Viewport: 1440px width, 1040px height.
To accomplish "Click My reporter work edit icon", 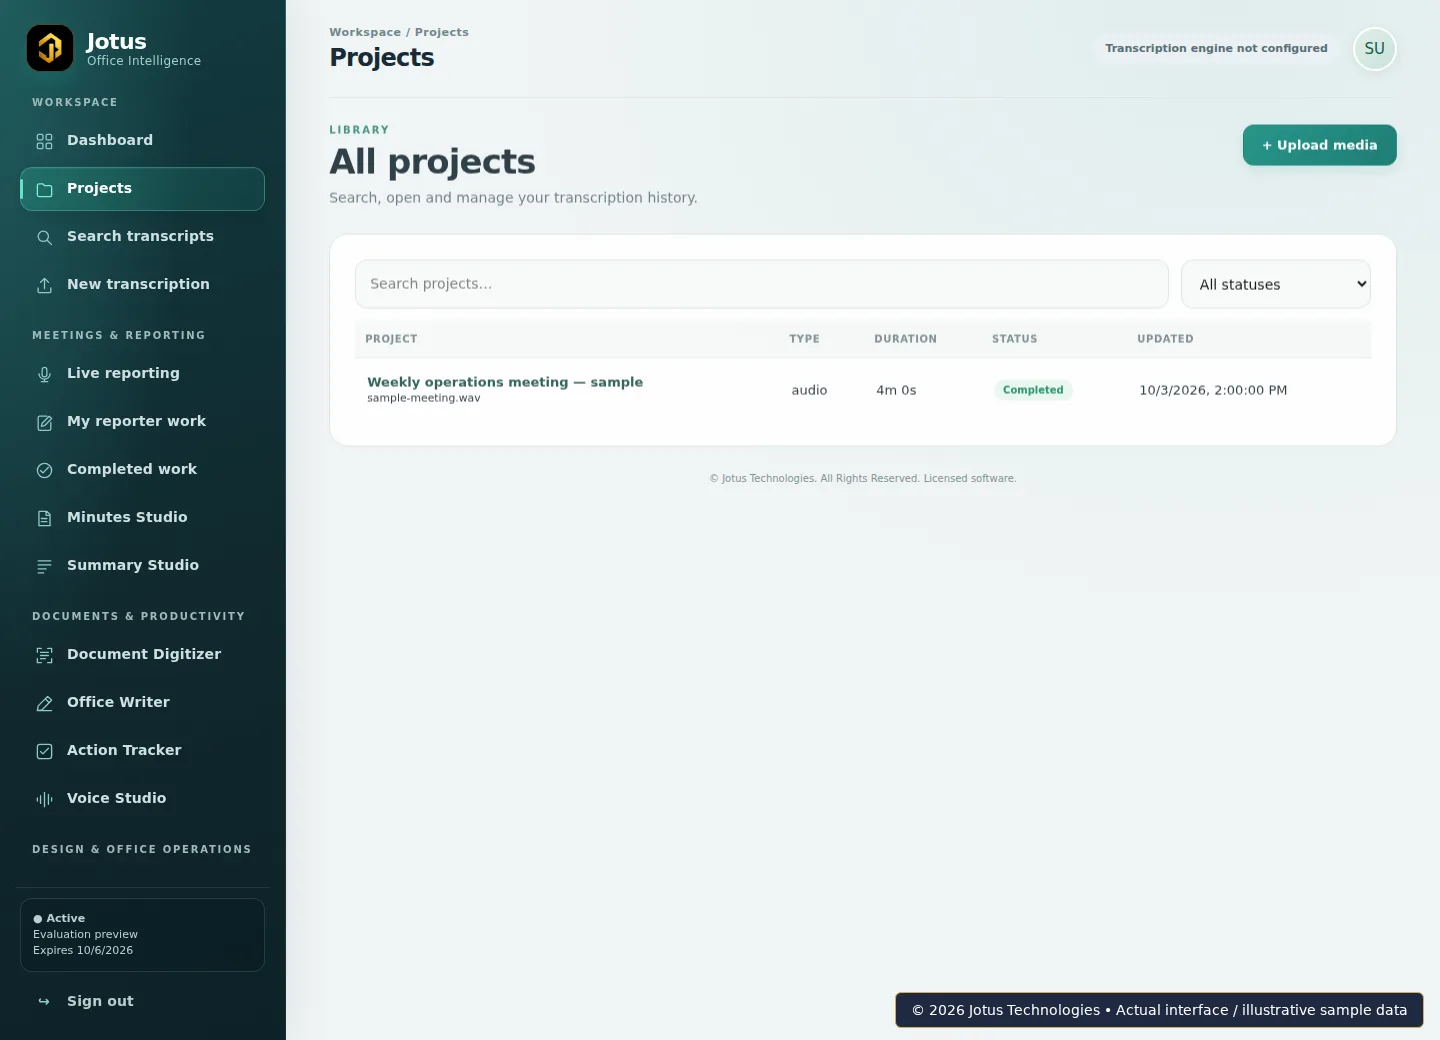I will (44, 422).
